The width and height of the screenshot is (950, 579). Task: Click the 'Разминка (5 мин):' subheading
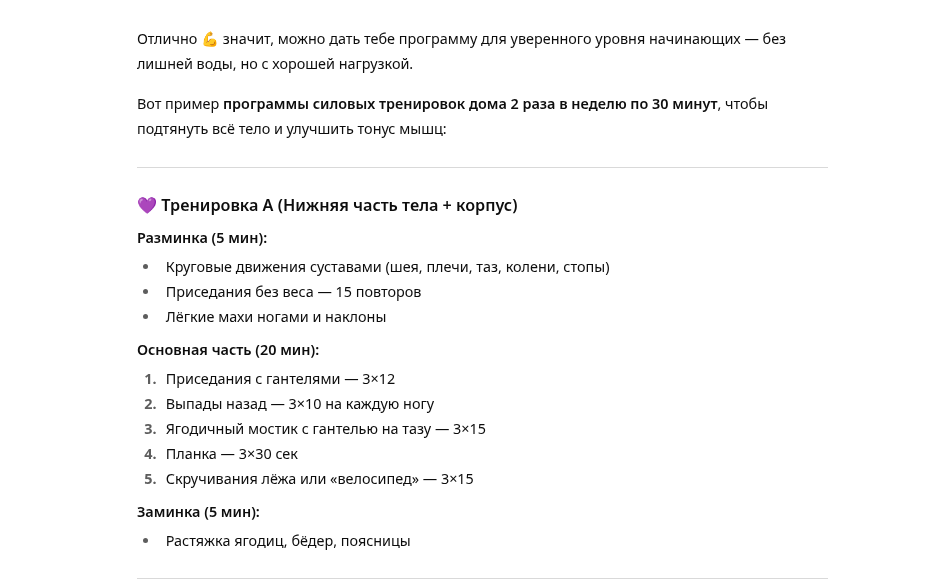202,238
